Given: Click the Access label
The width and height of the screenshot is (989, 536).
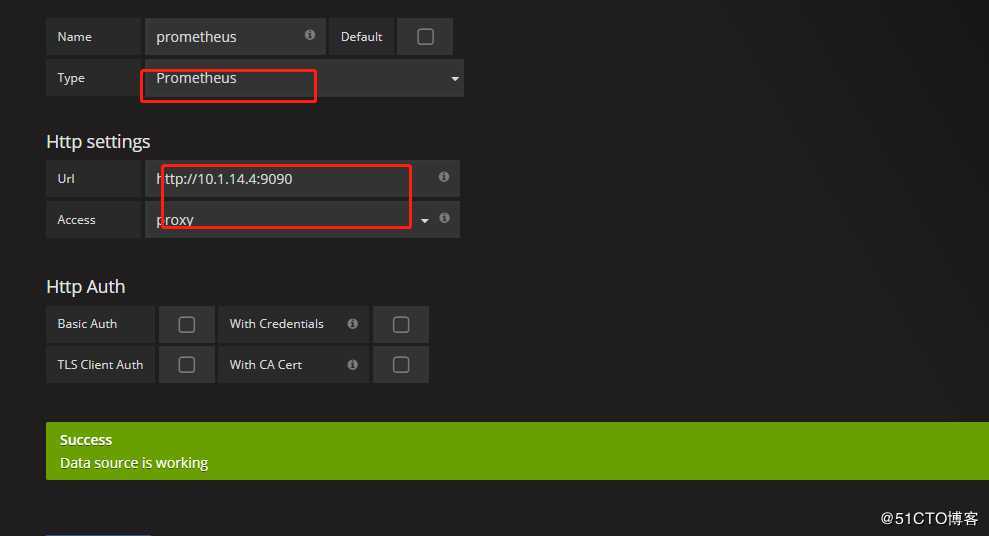Looking at the screenshot, I should coord(76,219).
